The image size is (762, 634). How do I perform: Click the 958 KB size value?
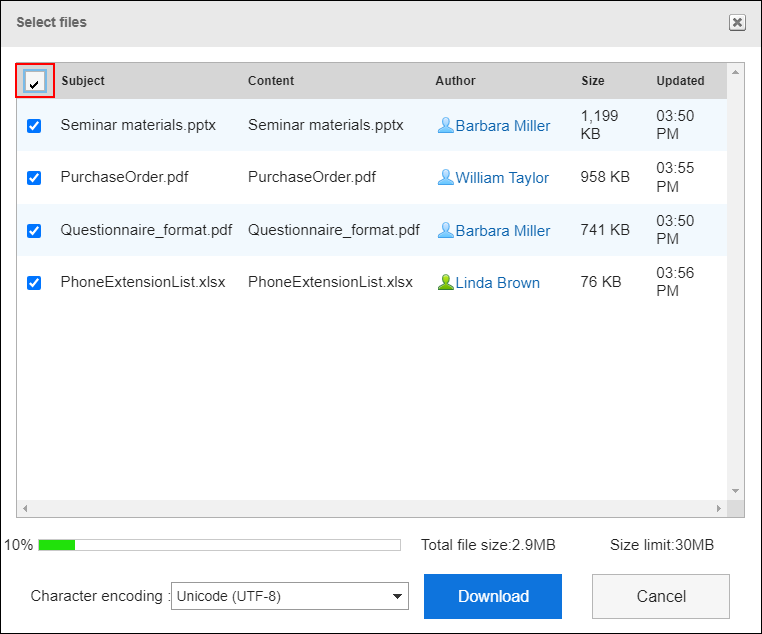click(605, 177)
